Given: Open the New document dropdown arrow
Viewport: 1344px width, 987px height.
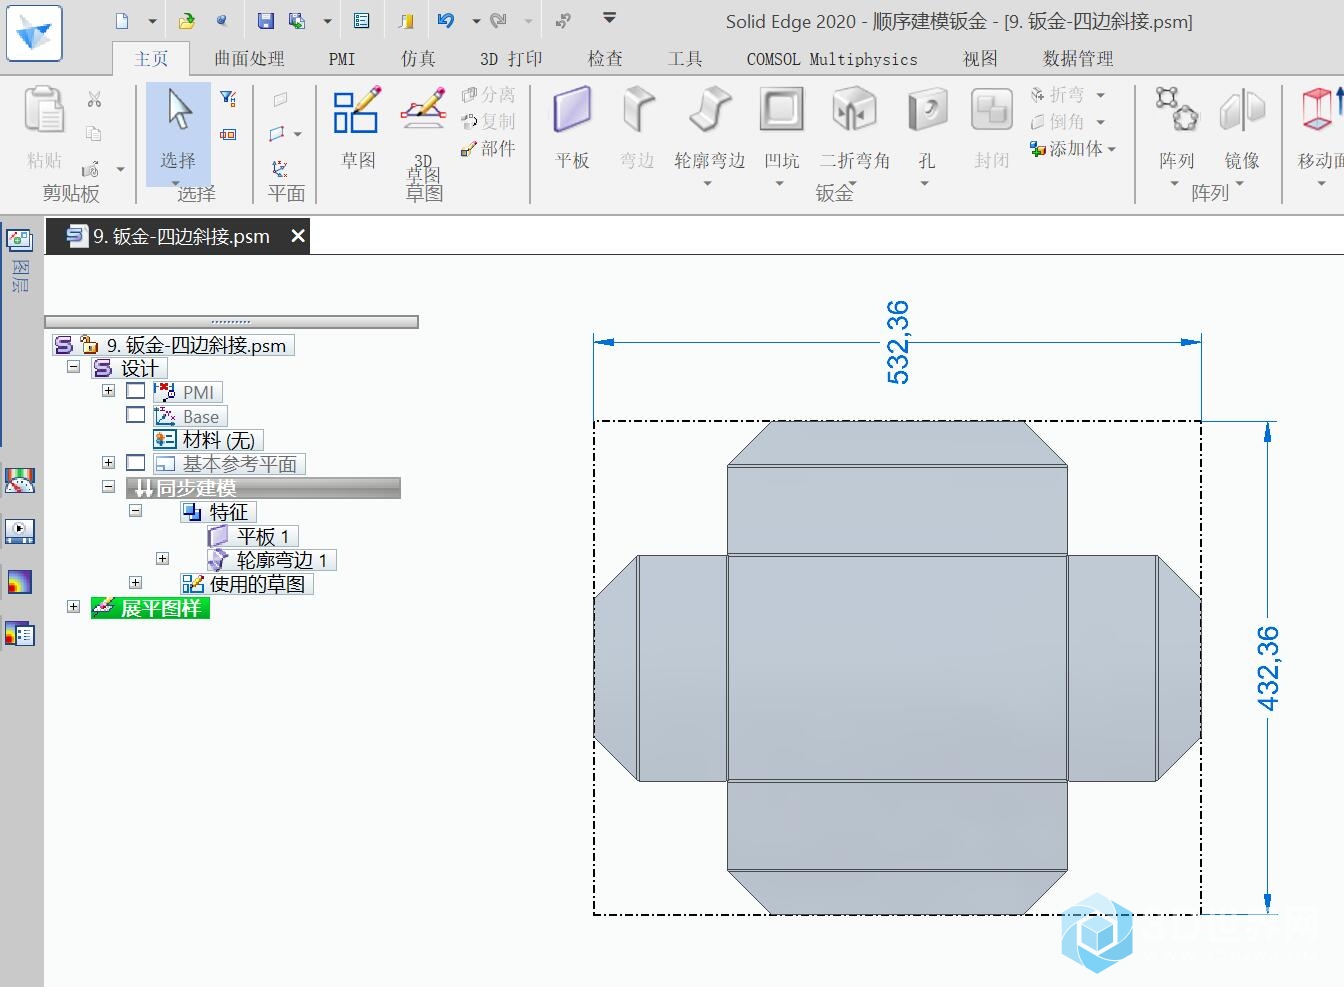Looking at the screenshot, I should coord(152,21).
